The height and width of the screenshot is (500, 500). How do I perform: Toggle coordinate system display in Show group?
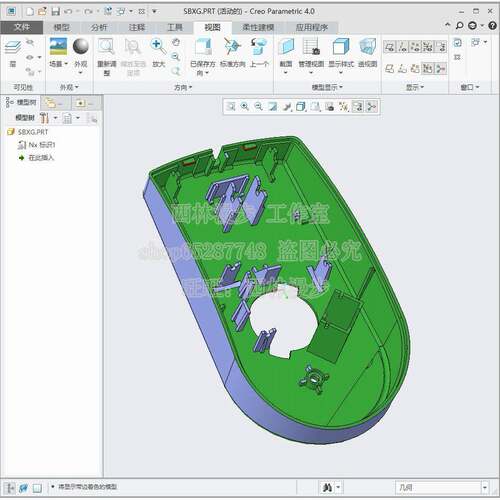click(428, 47)
